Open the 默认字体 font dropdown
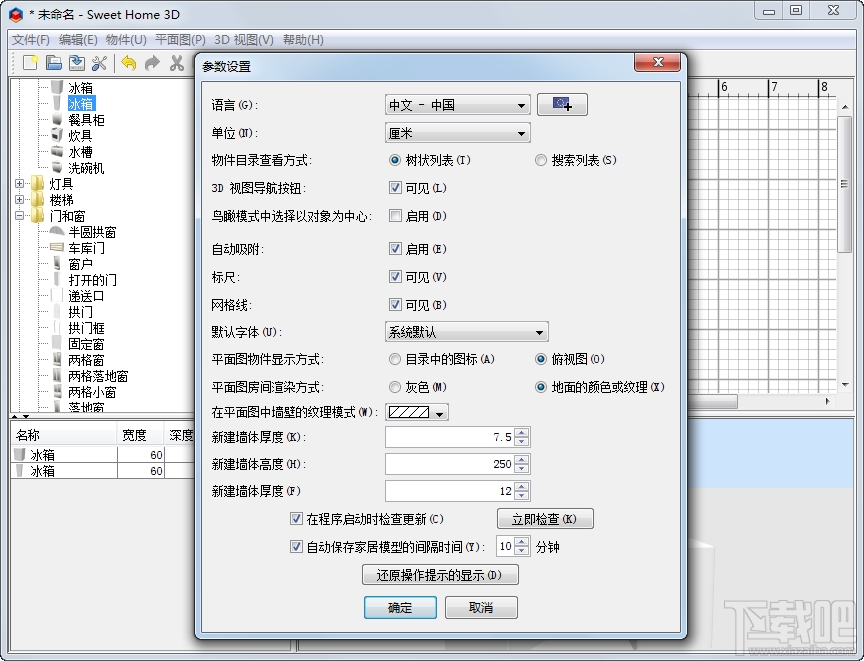 click(x=466, y=332)
